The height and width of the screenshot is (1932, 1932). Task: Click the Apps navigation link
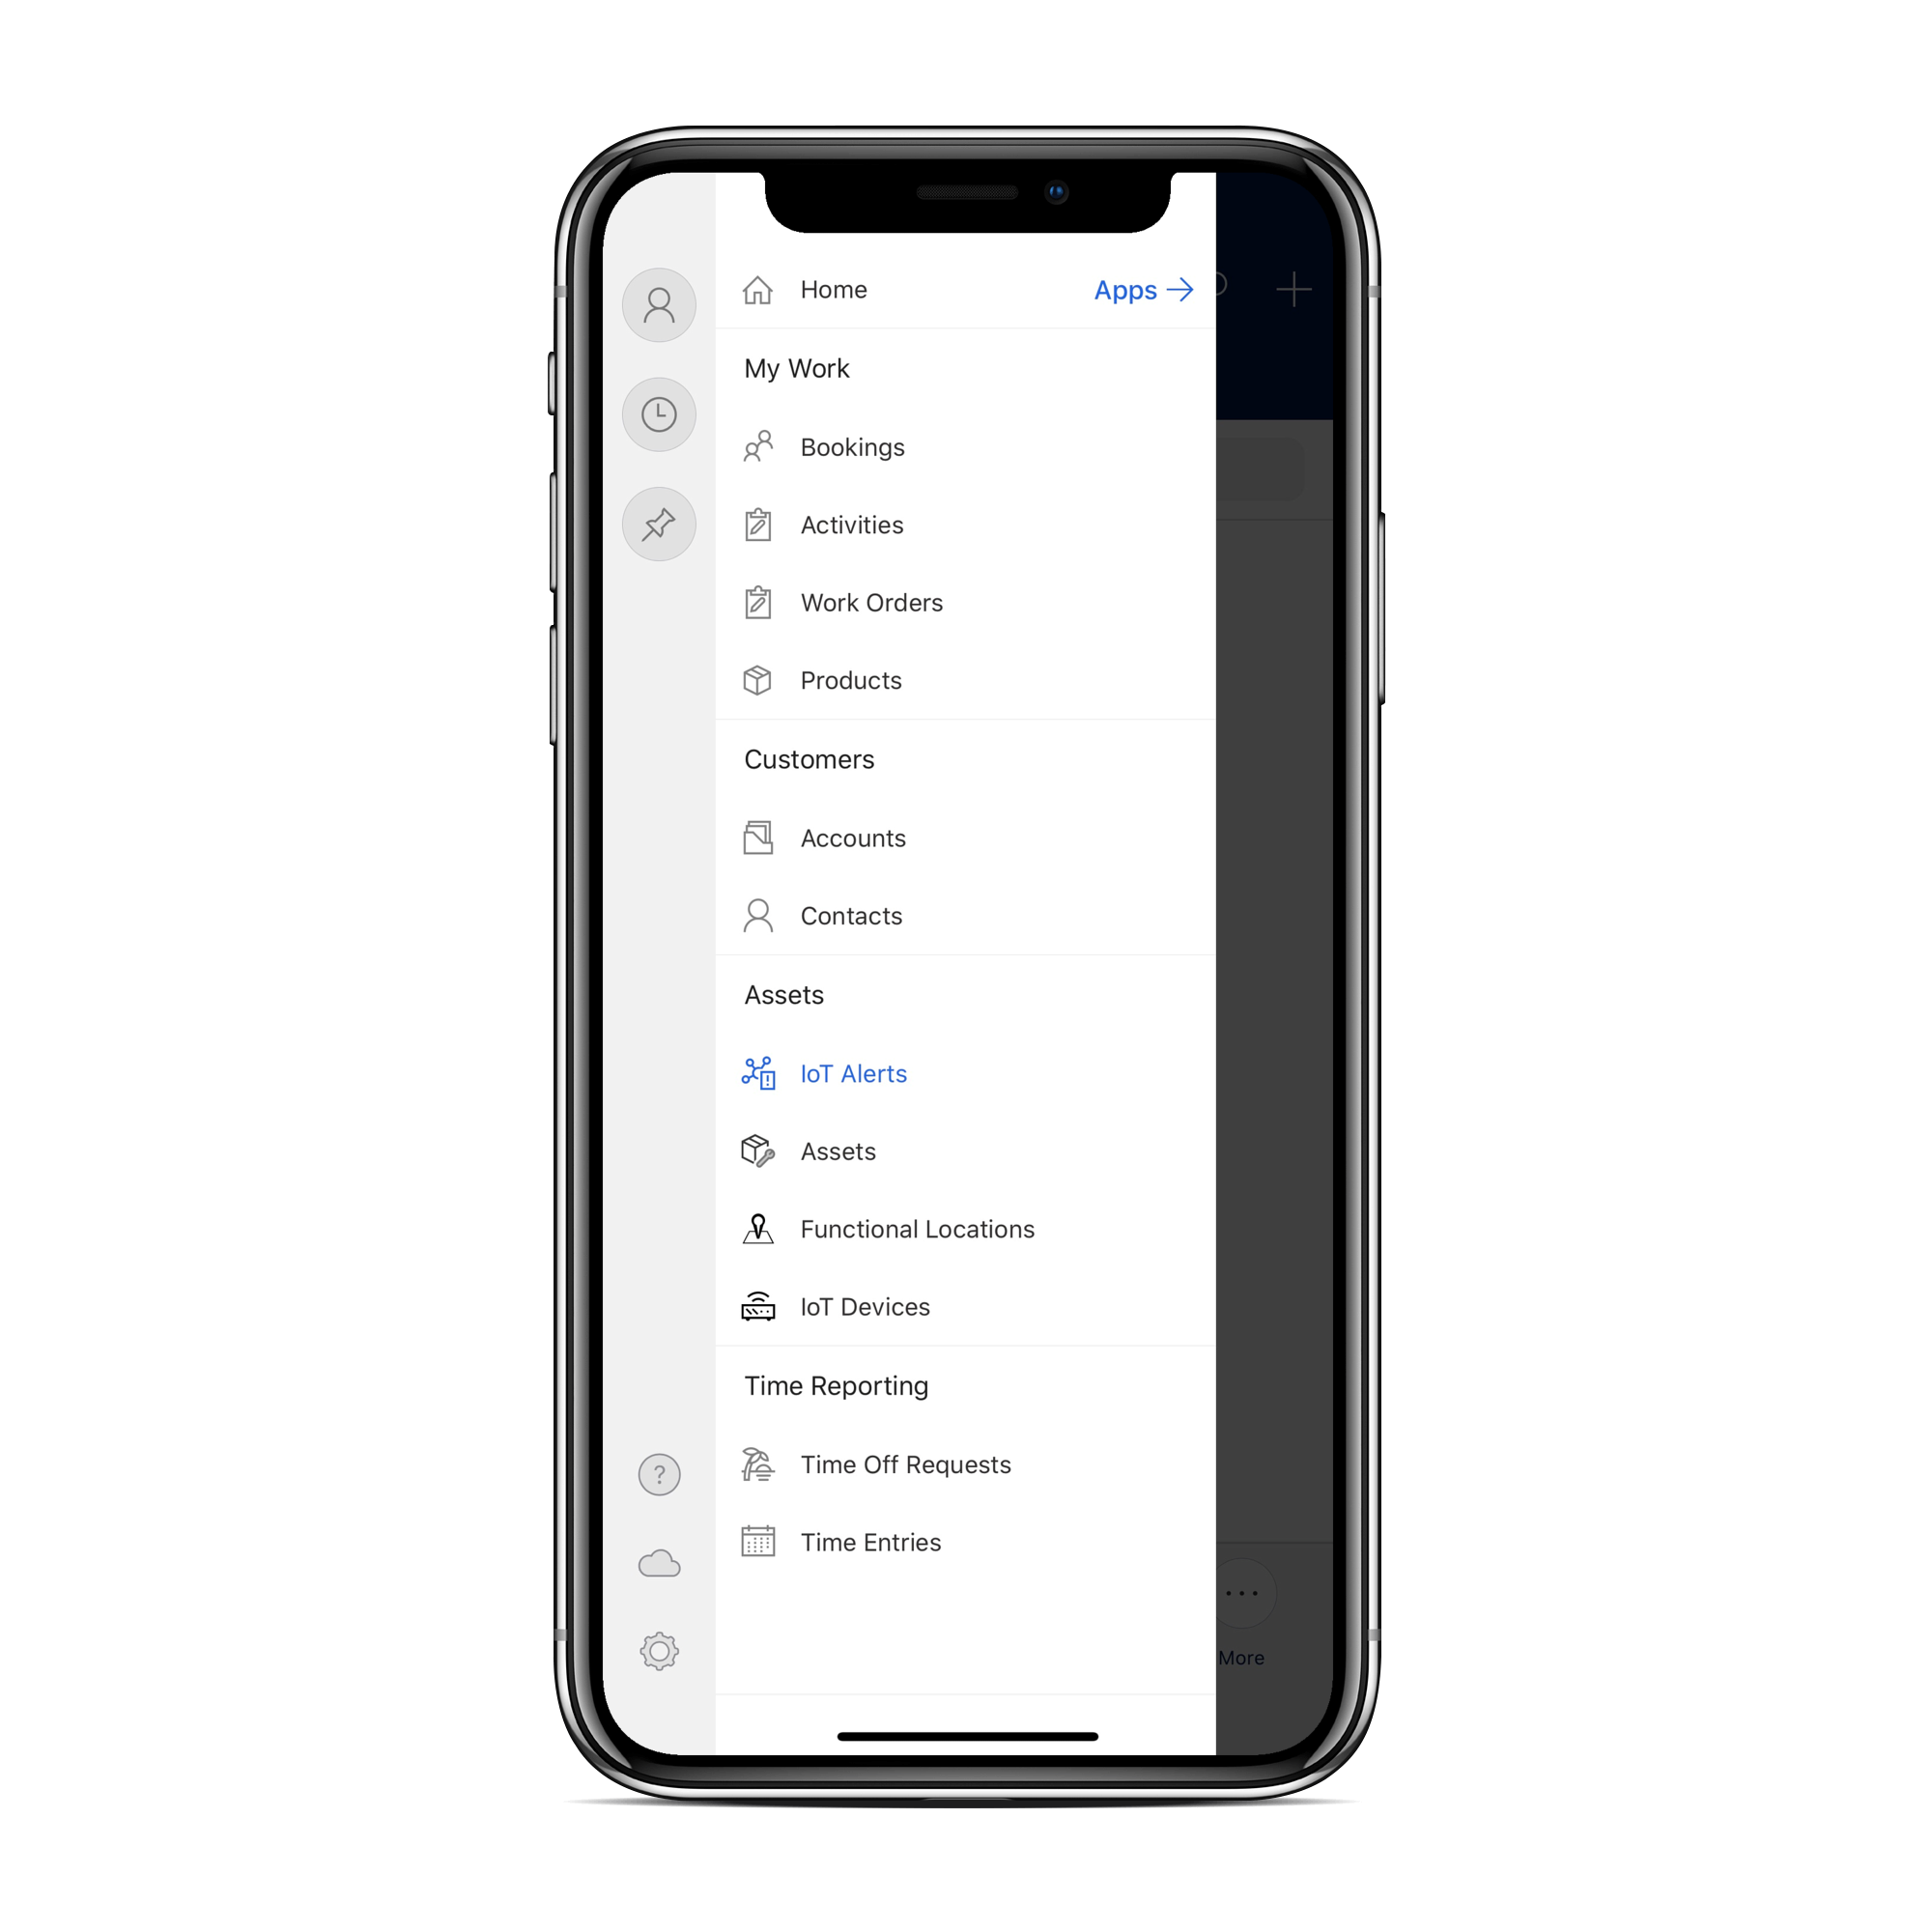(1139, 289)
